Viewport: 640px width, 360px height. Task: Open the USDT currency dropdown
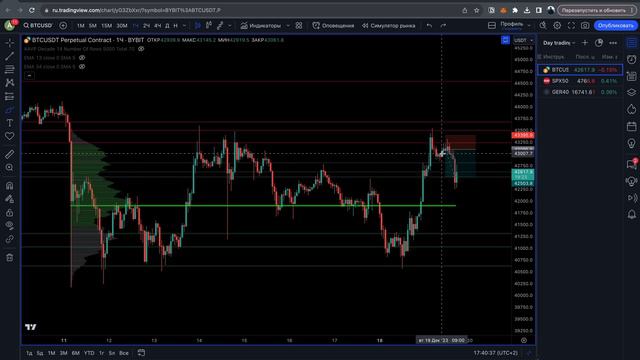523,40
